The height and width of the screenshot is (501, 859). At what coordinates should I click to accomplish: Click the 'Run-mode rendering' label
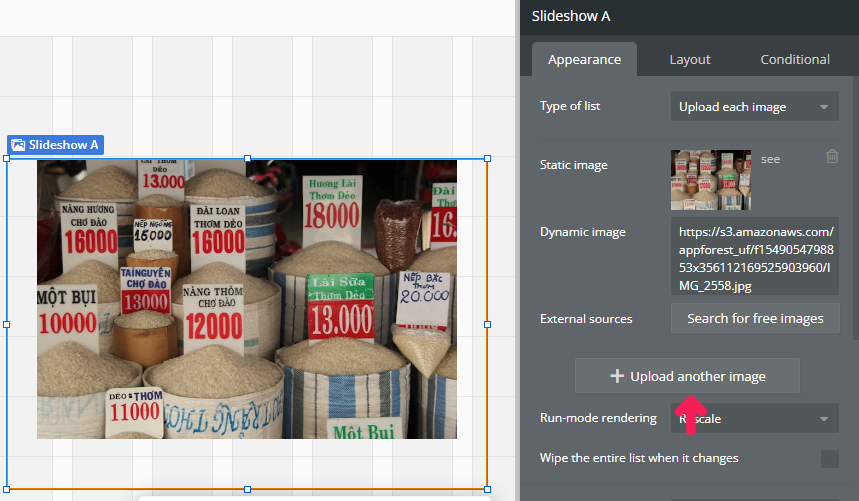(x=598, y=418)
